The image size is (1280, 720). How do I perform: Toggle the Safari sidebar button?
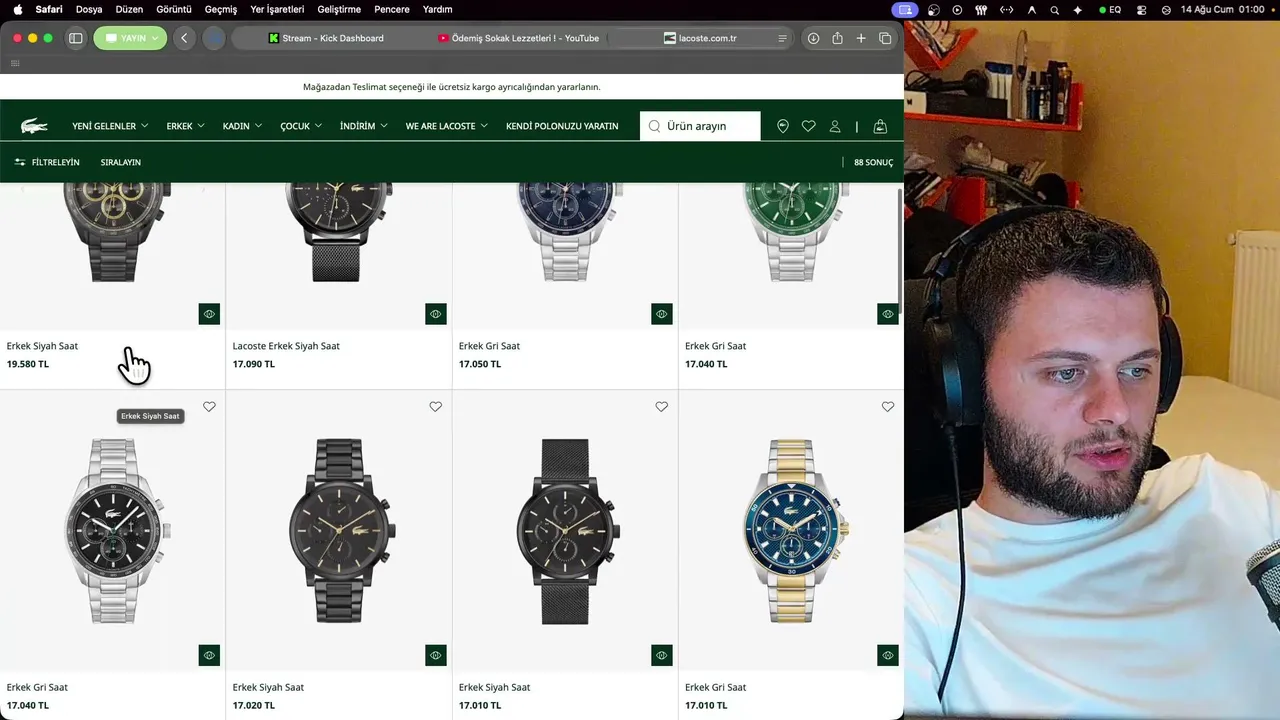pos(75,38)
